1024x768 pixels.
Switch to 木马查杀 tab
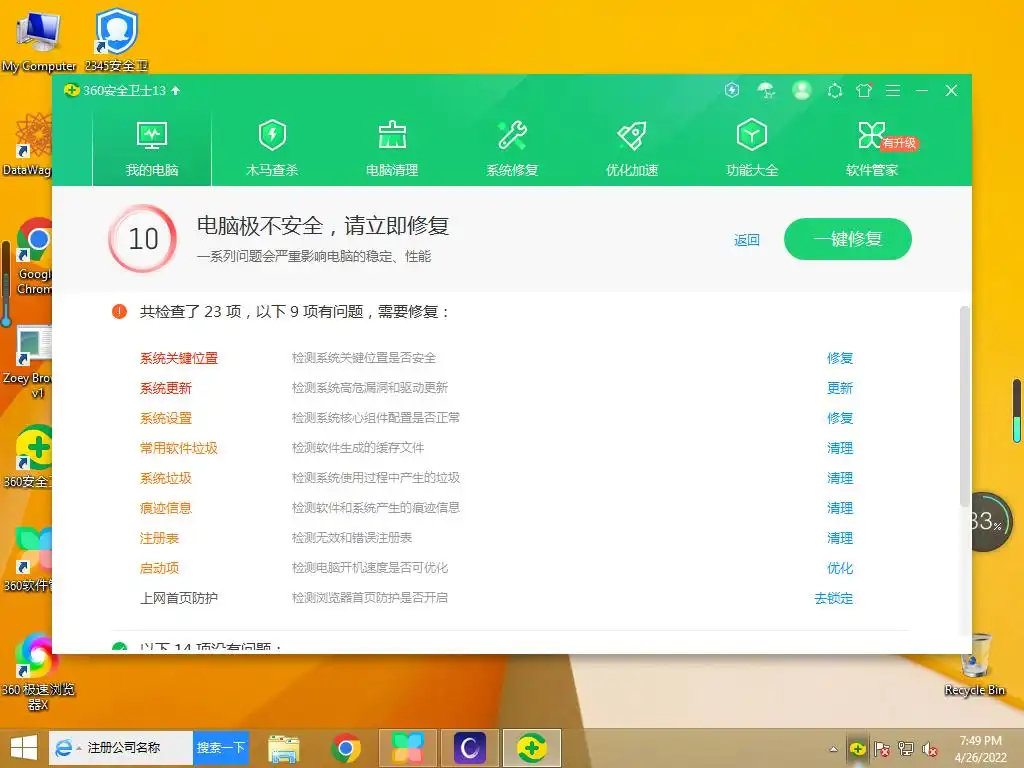(272, 149)
